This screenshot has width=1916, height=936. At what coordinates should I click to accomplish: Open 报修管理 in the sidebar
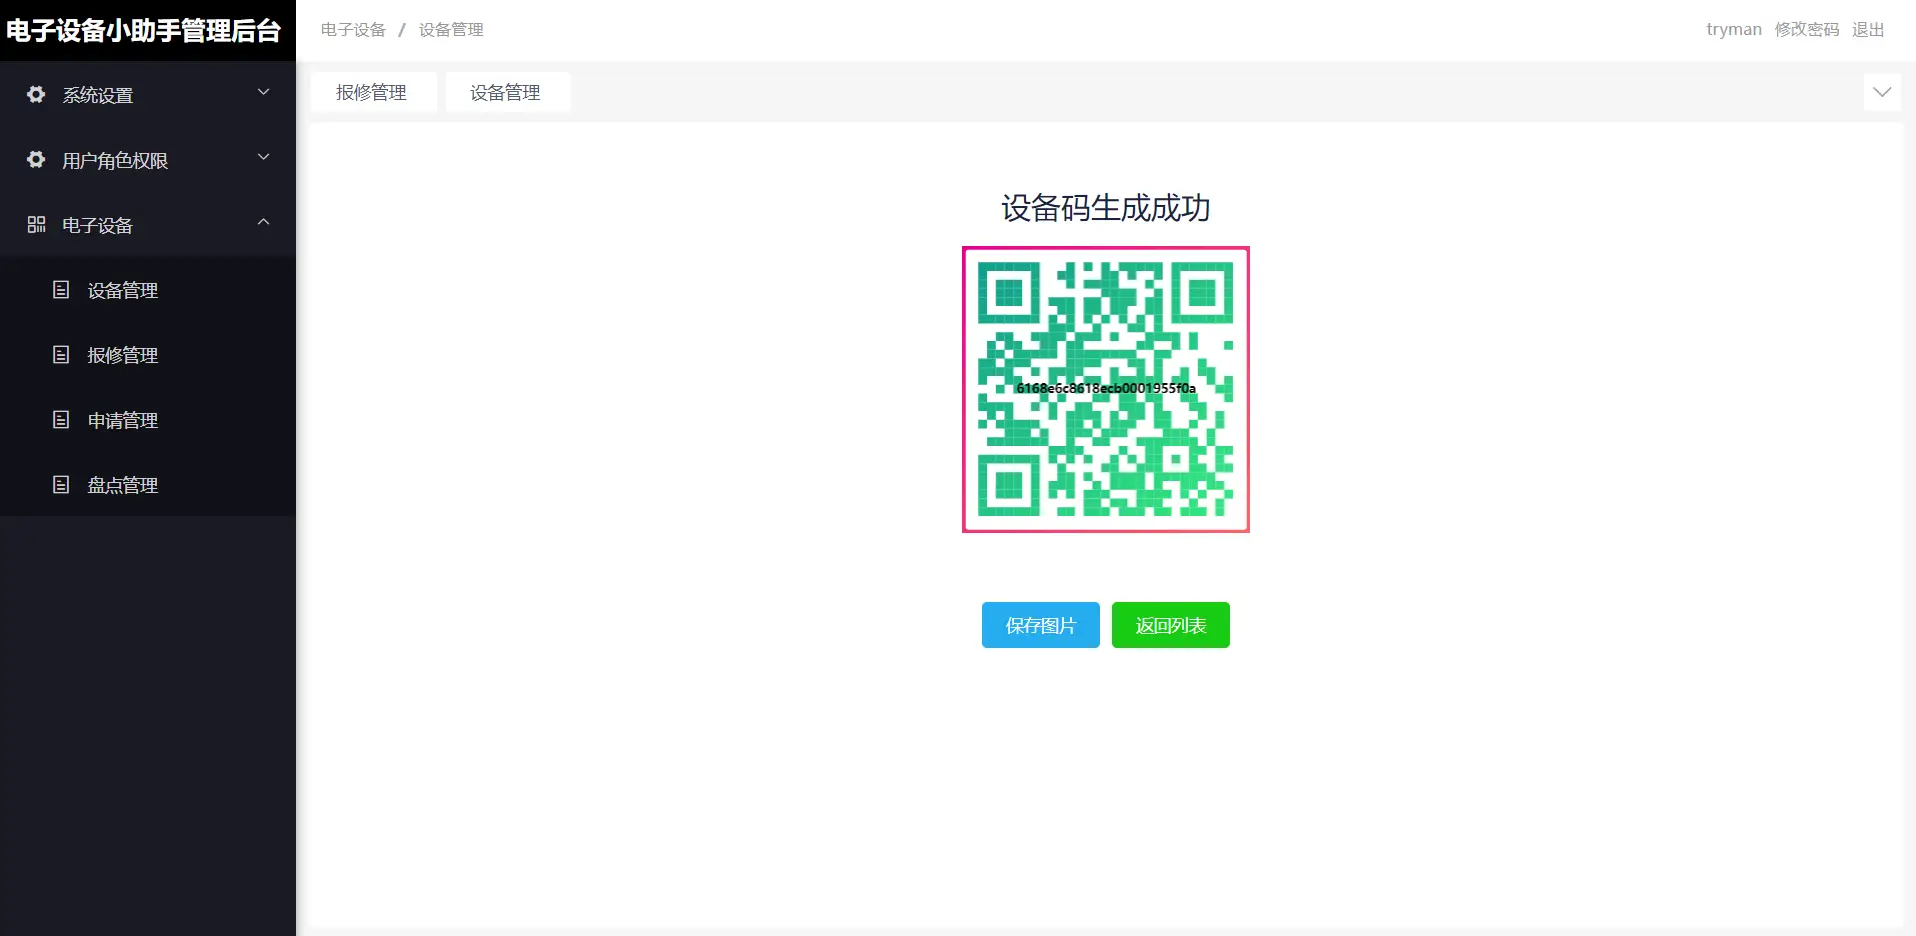[148, 355]
